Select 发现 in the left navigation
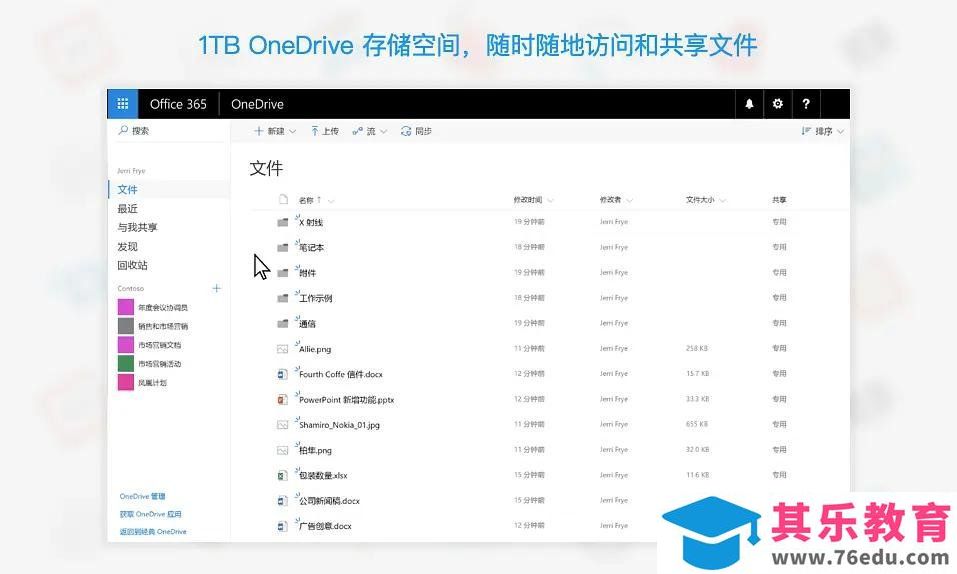This screenshot has width=957, height=574. [128, 247]
